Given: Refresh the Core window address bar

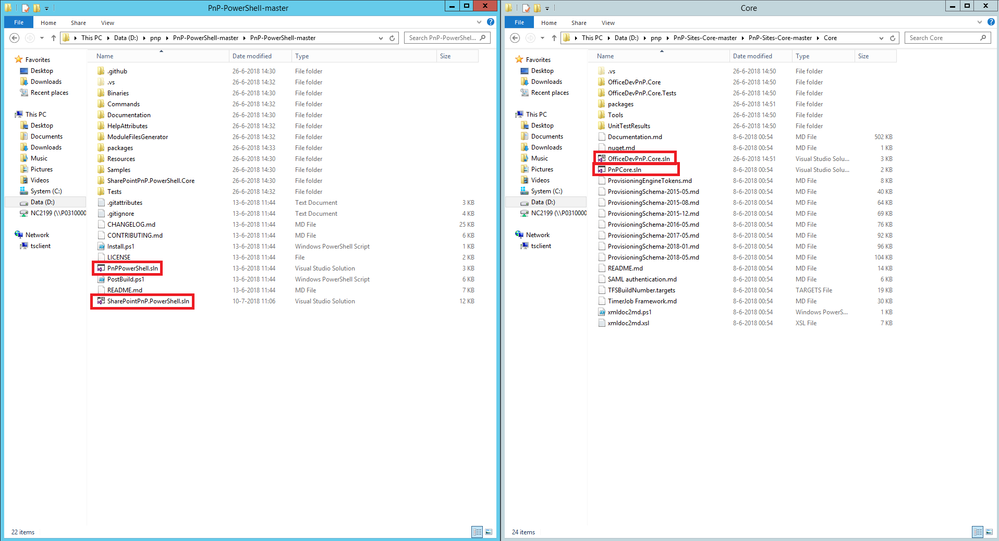Looking at the screenshot, I should pos(893,38).
